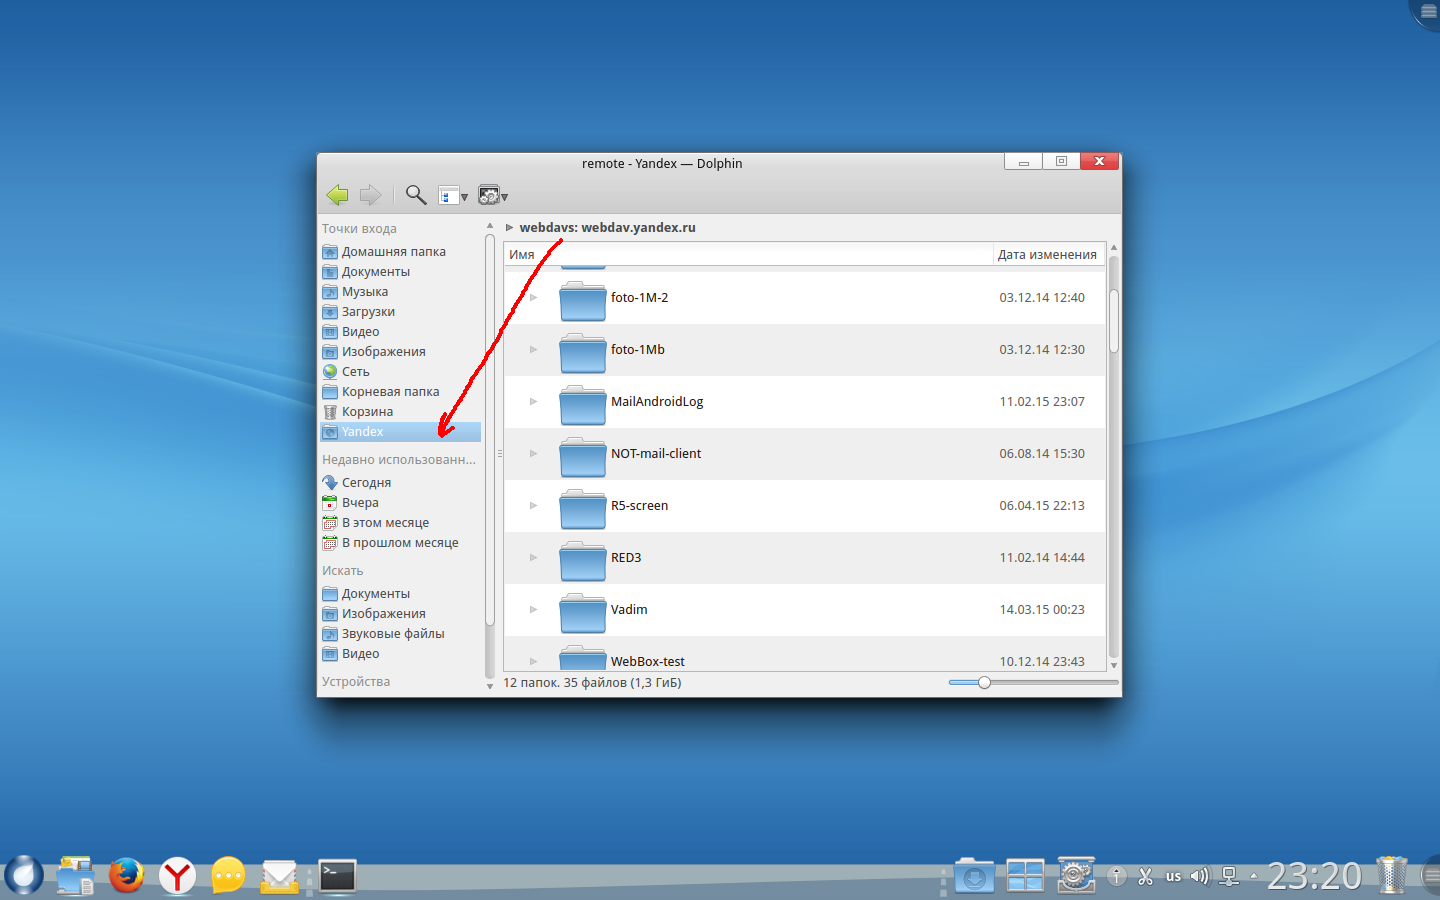1440x900 pixels.
Task: Sort by the Дата изменения column header
Action: [x=1048, y=255]
